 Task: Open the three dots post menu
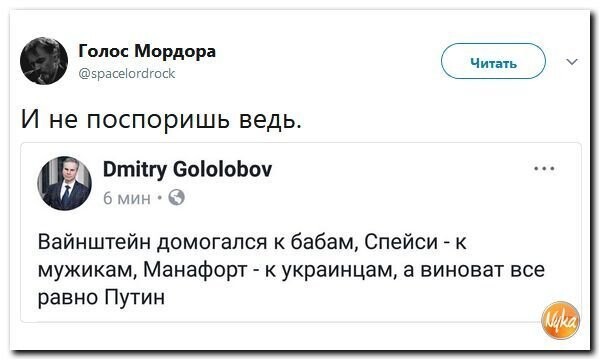[x=545, y=169]
